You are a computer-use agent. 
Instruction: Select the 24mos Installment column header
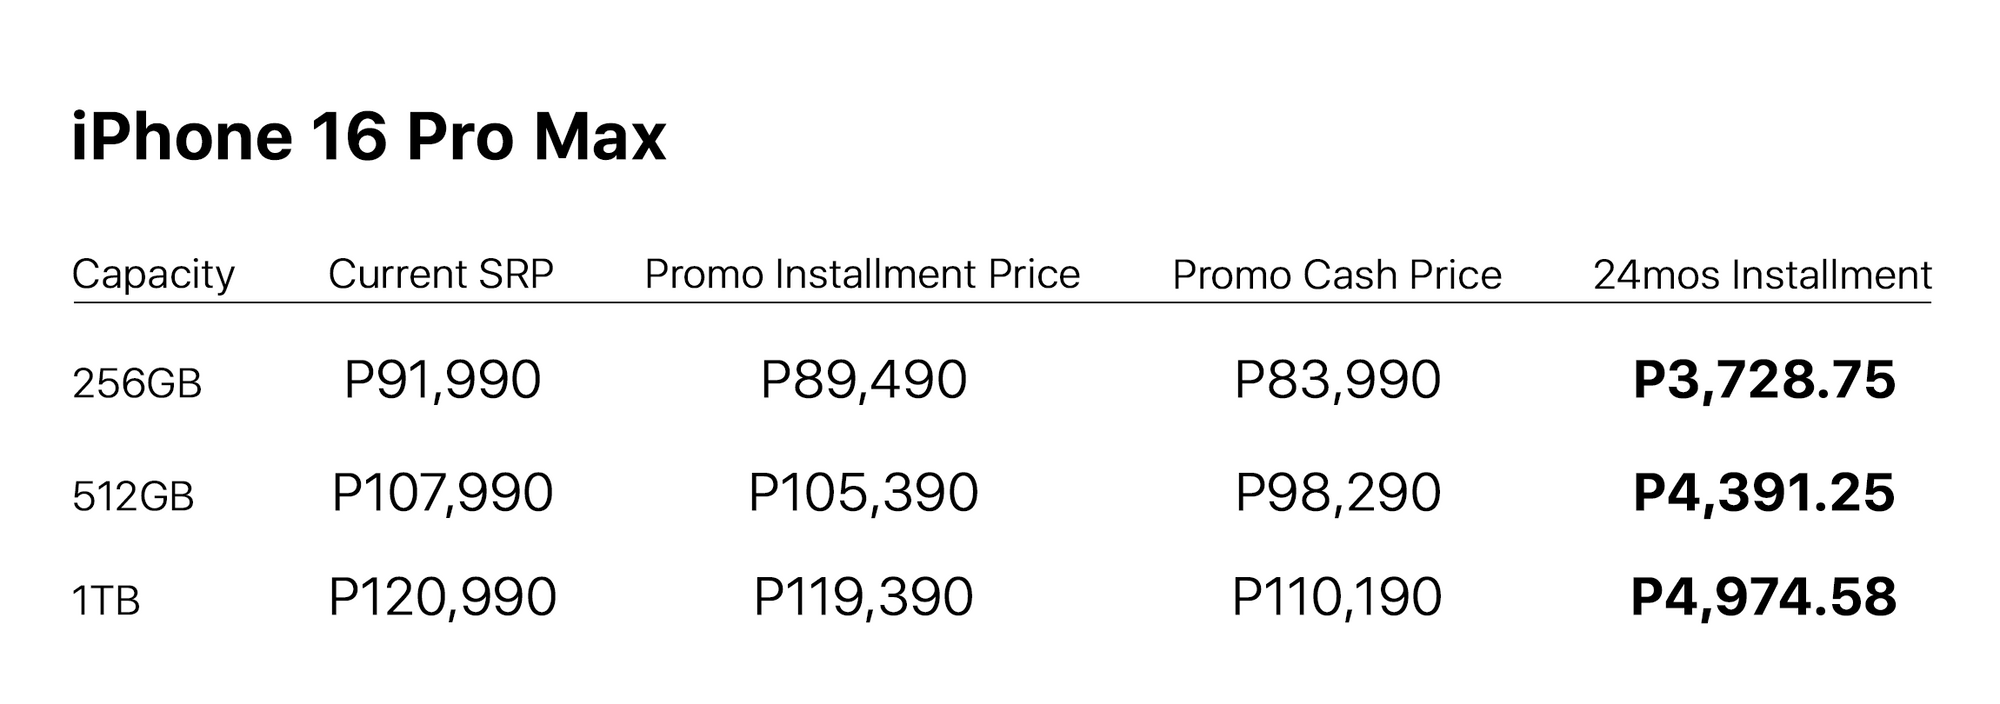coord(1762,274)
